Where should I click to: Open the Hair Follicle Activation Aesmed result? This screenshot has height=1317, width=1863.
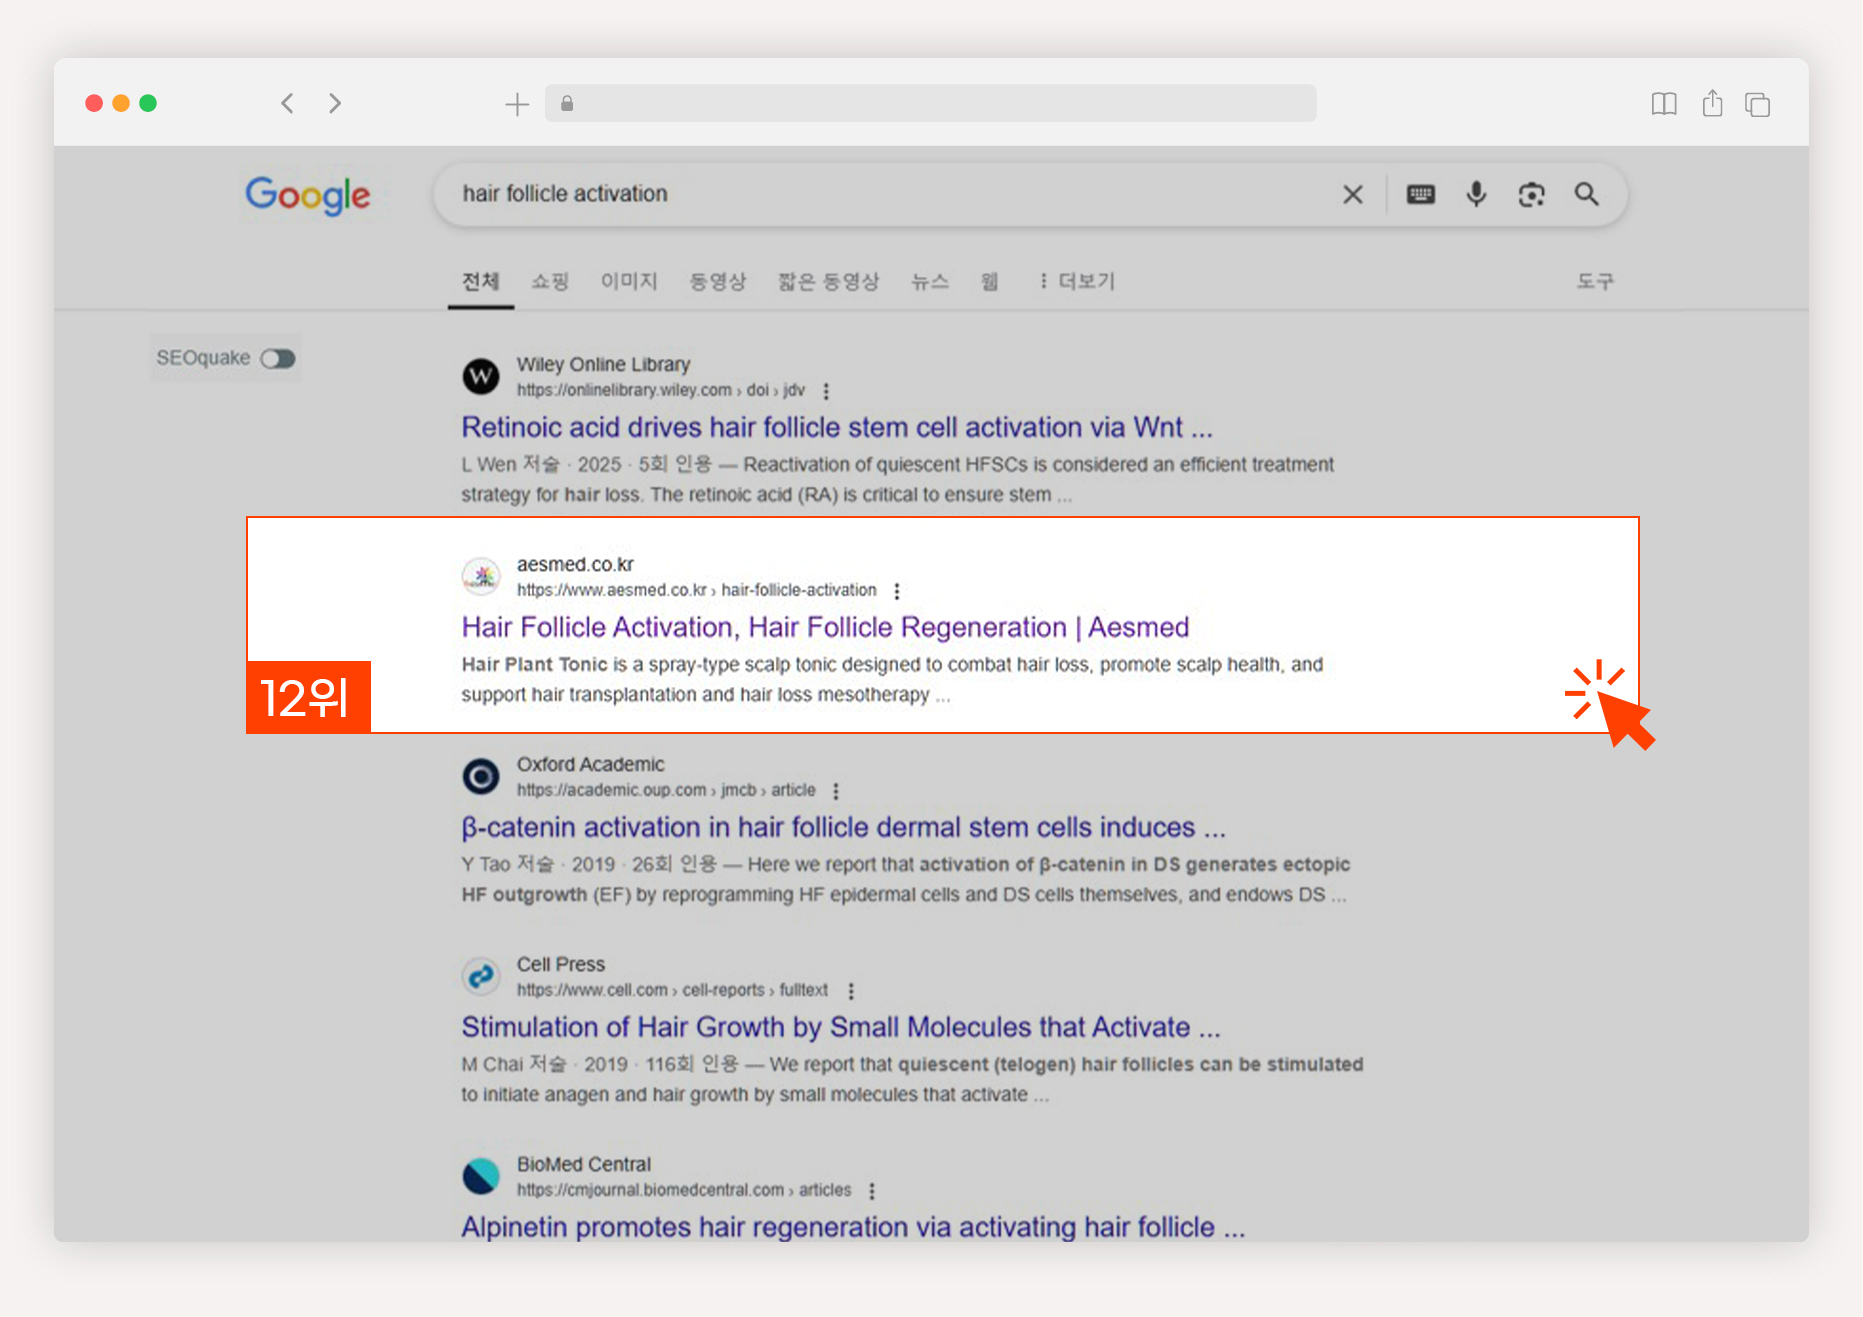point(825,627)
